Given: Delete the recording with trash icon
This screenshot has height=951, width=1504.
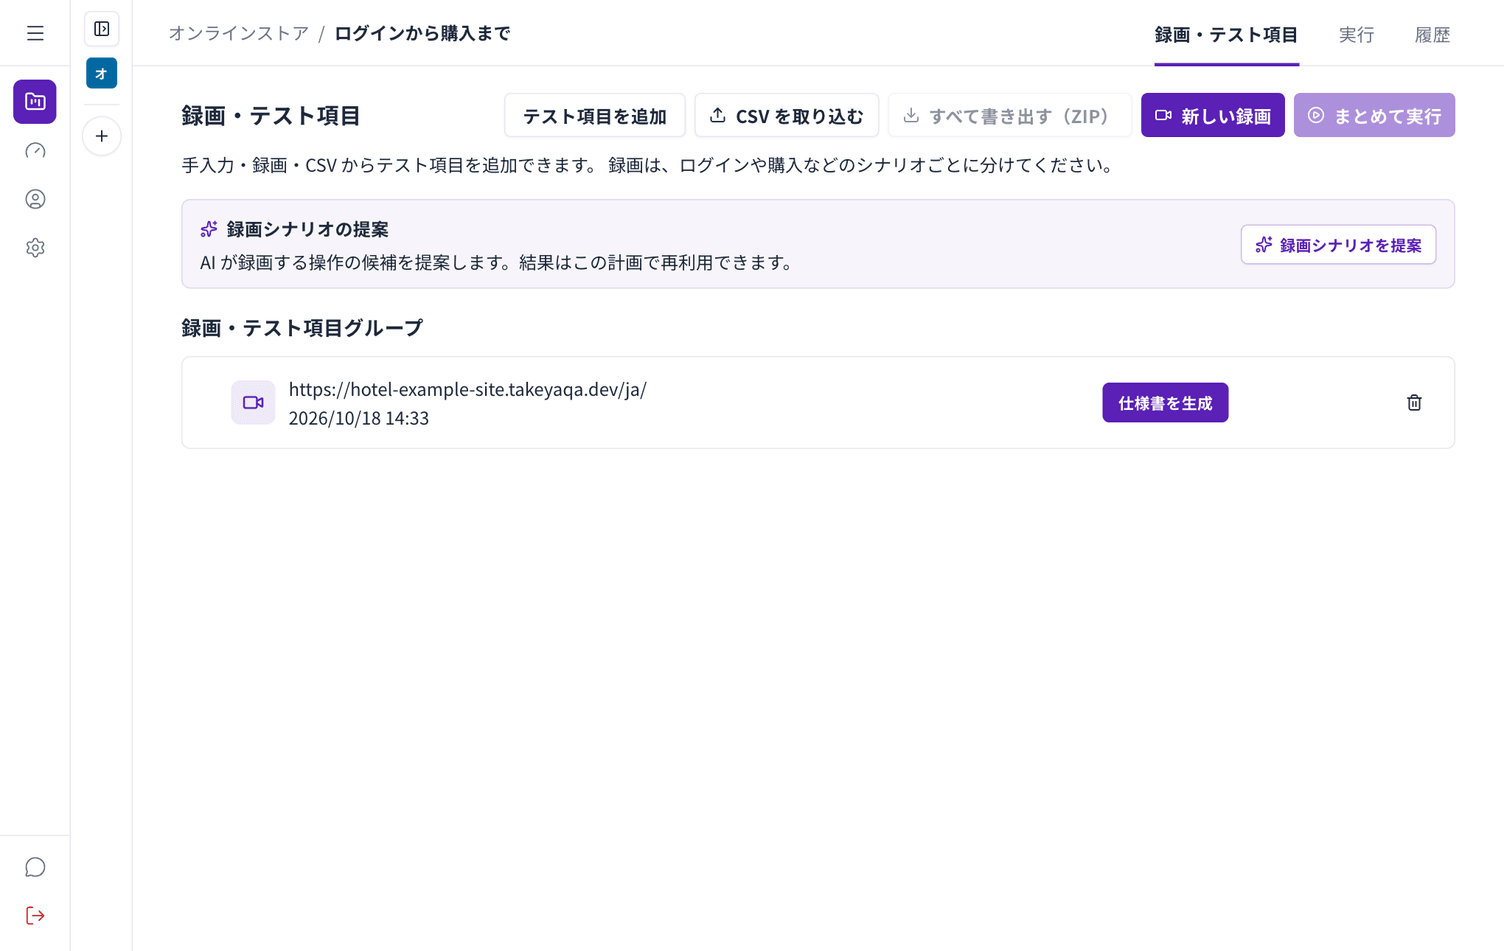Looking at the screenshot, I should 1414,403.
